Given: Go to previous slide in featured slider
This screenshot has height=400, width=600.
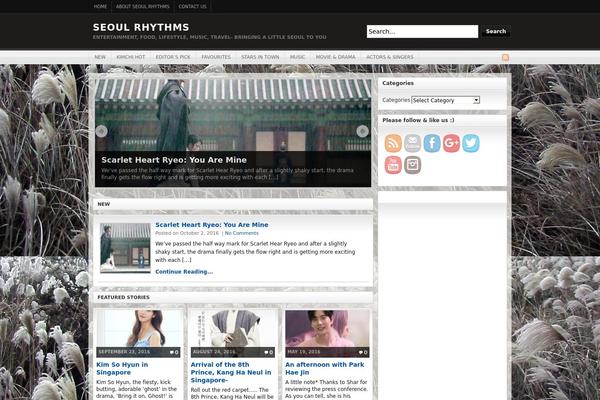Looking at the screenshot, I should pos(101,131).
